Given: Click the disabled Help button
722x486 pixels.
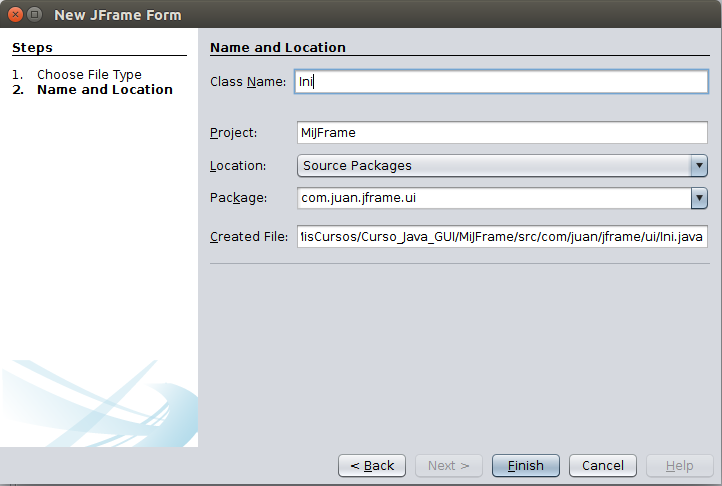Looking at the screenshot, I should 679,466.
